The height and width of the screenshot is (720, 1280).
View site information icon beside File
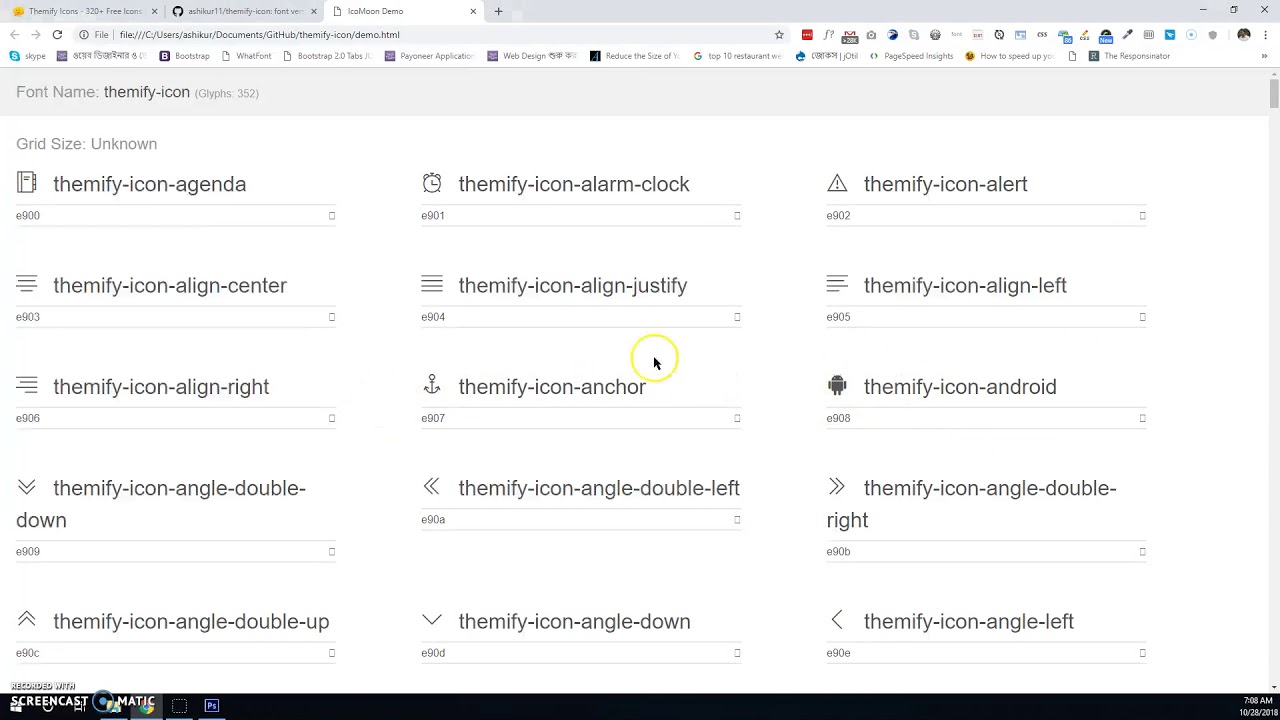(84, 35)
